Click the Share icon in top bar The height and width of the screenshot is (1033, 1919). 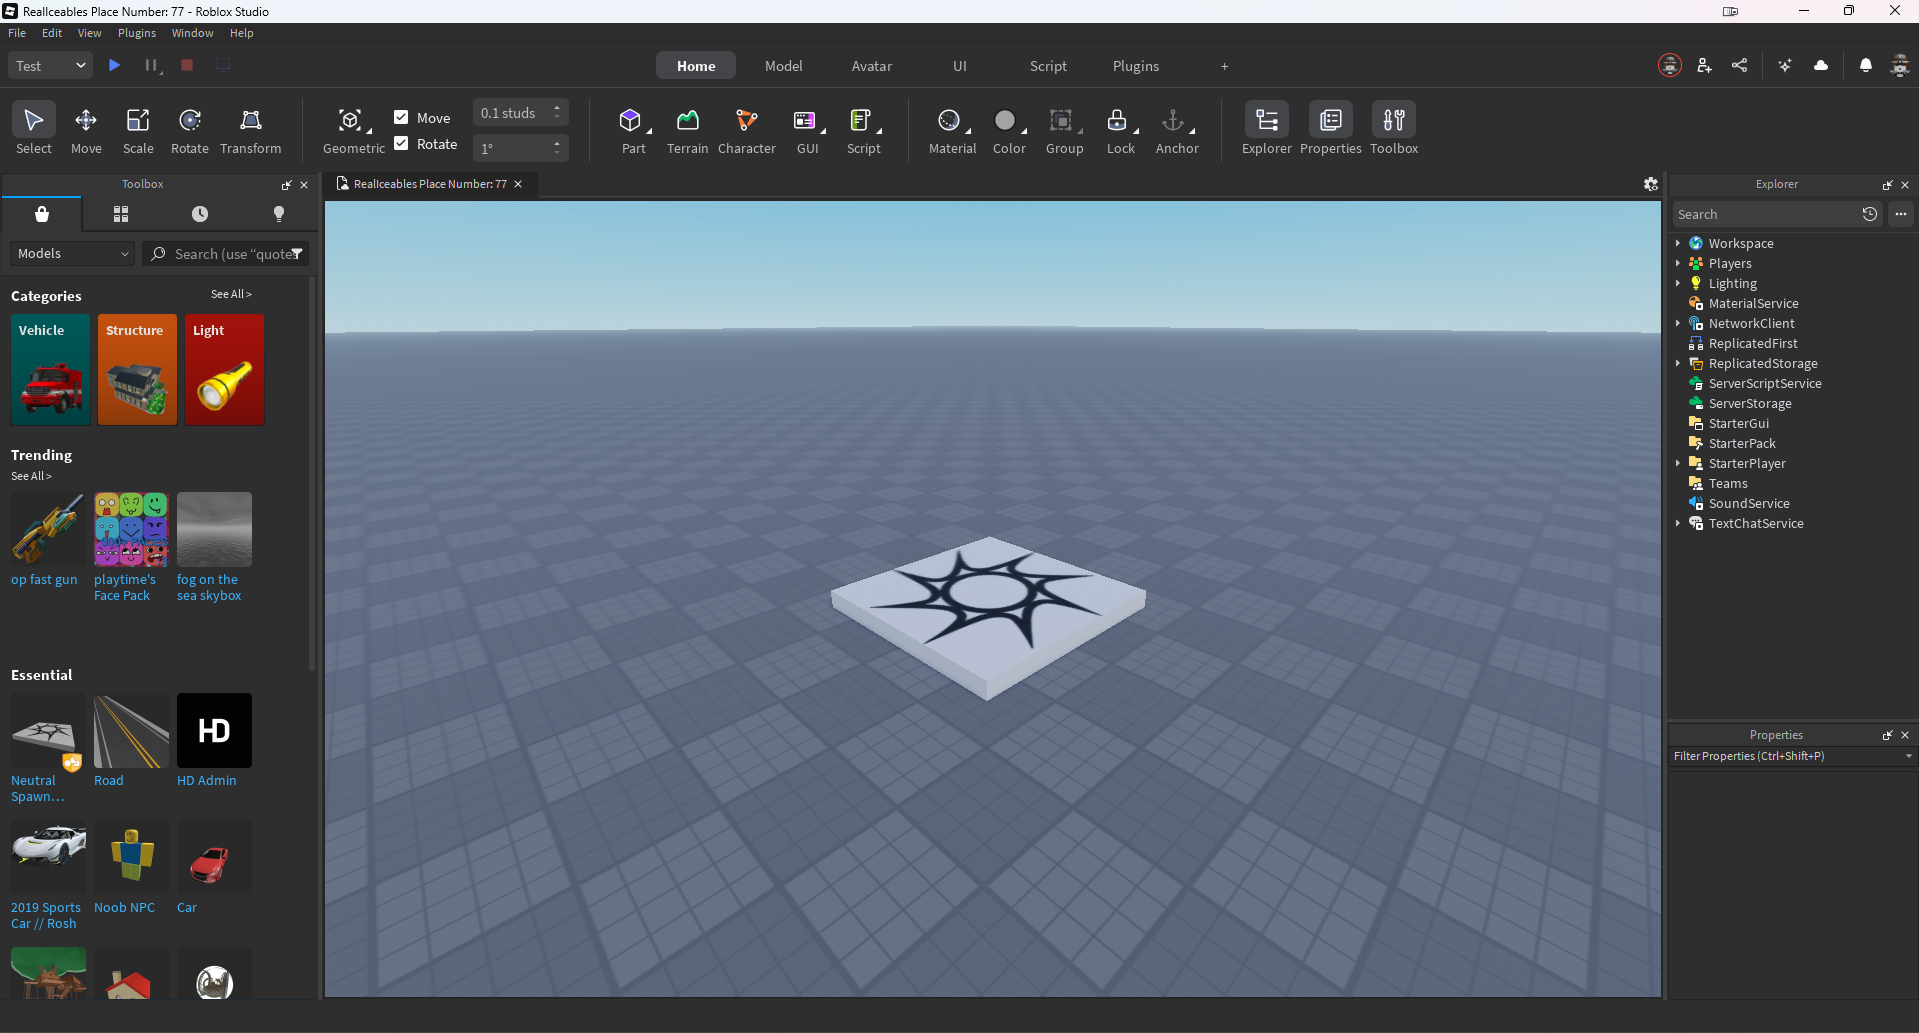click(1740, 65)
